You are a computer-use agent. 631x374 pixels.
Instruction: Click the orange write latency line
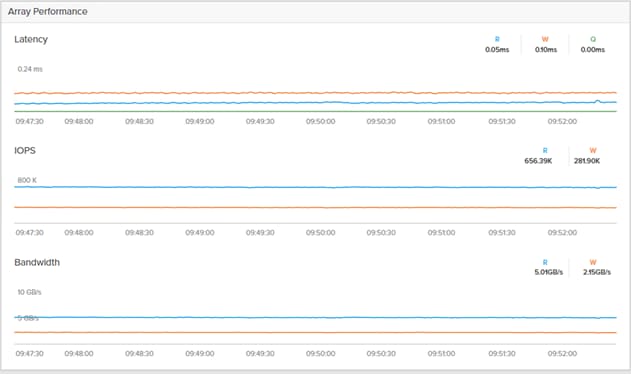(x=316, y=93)
